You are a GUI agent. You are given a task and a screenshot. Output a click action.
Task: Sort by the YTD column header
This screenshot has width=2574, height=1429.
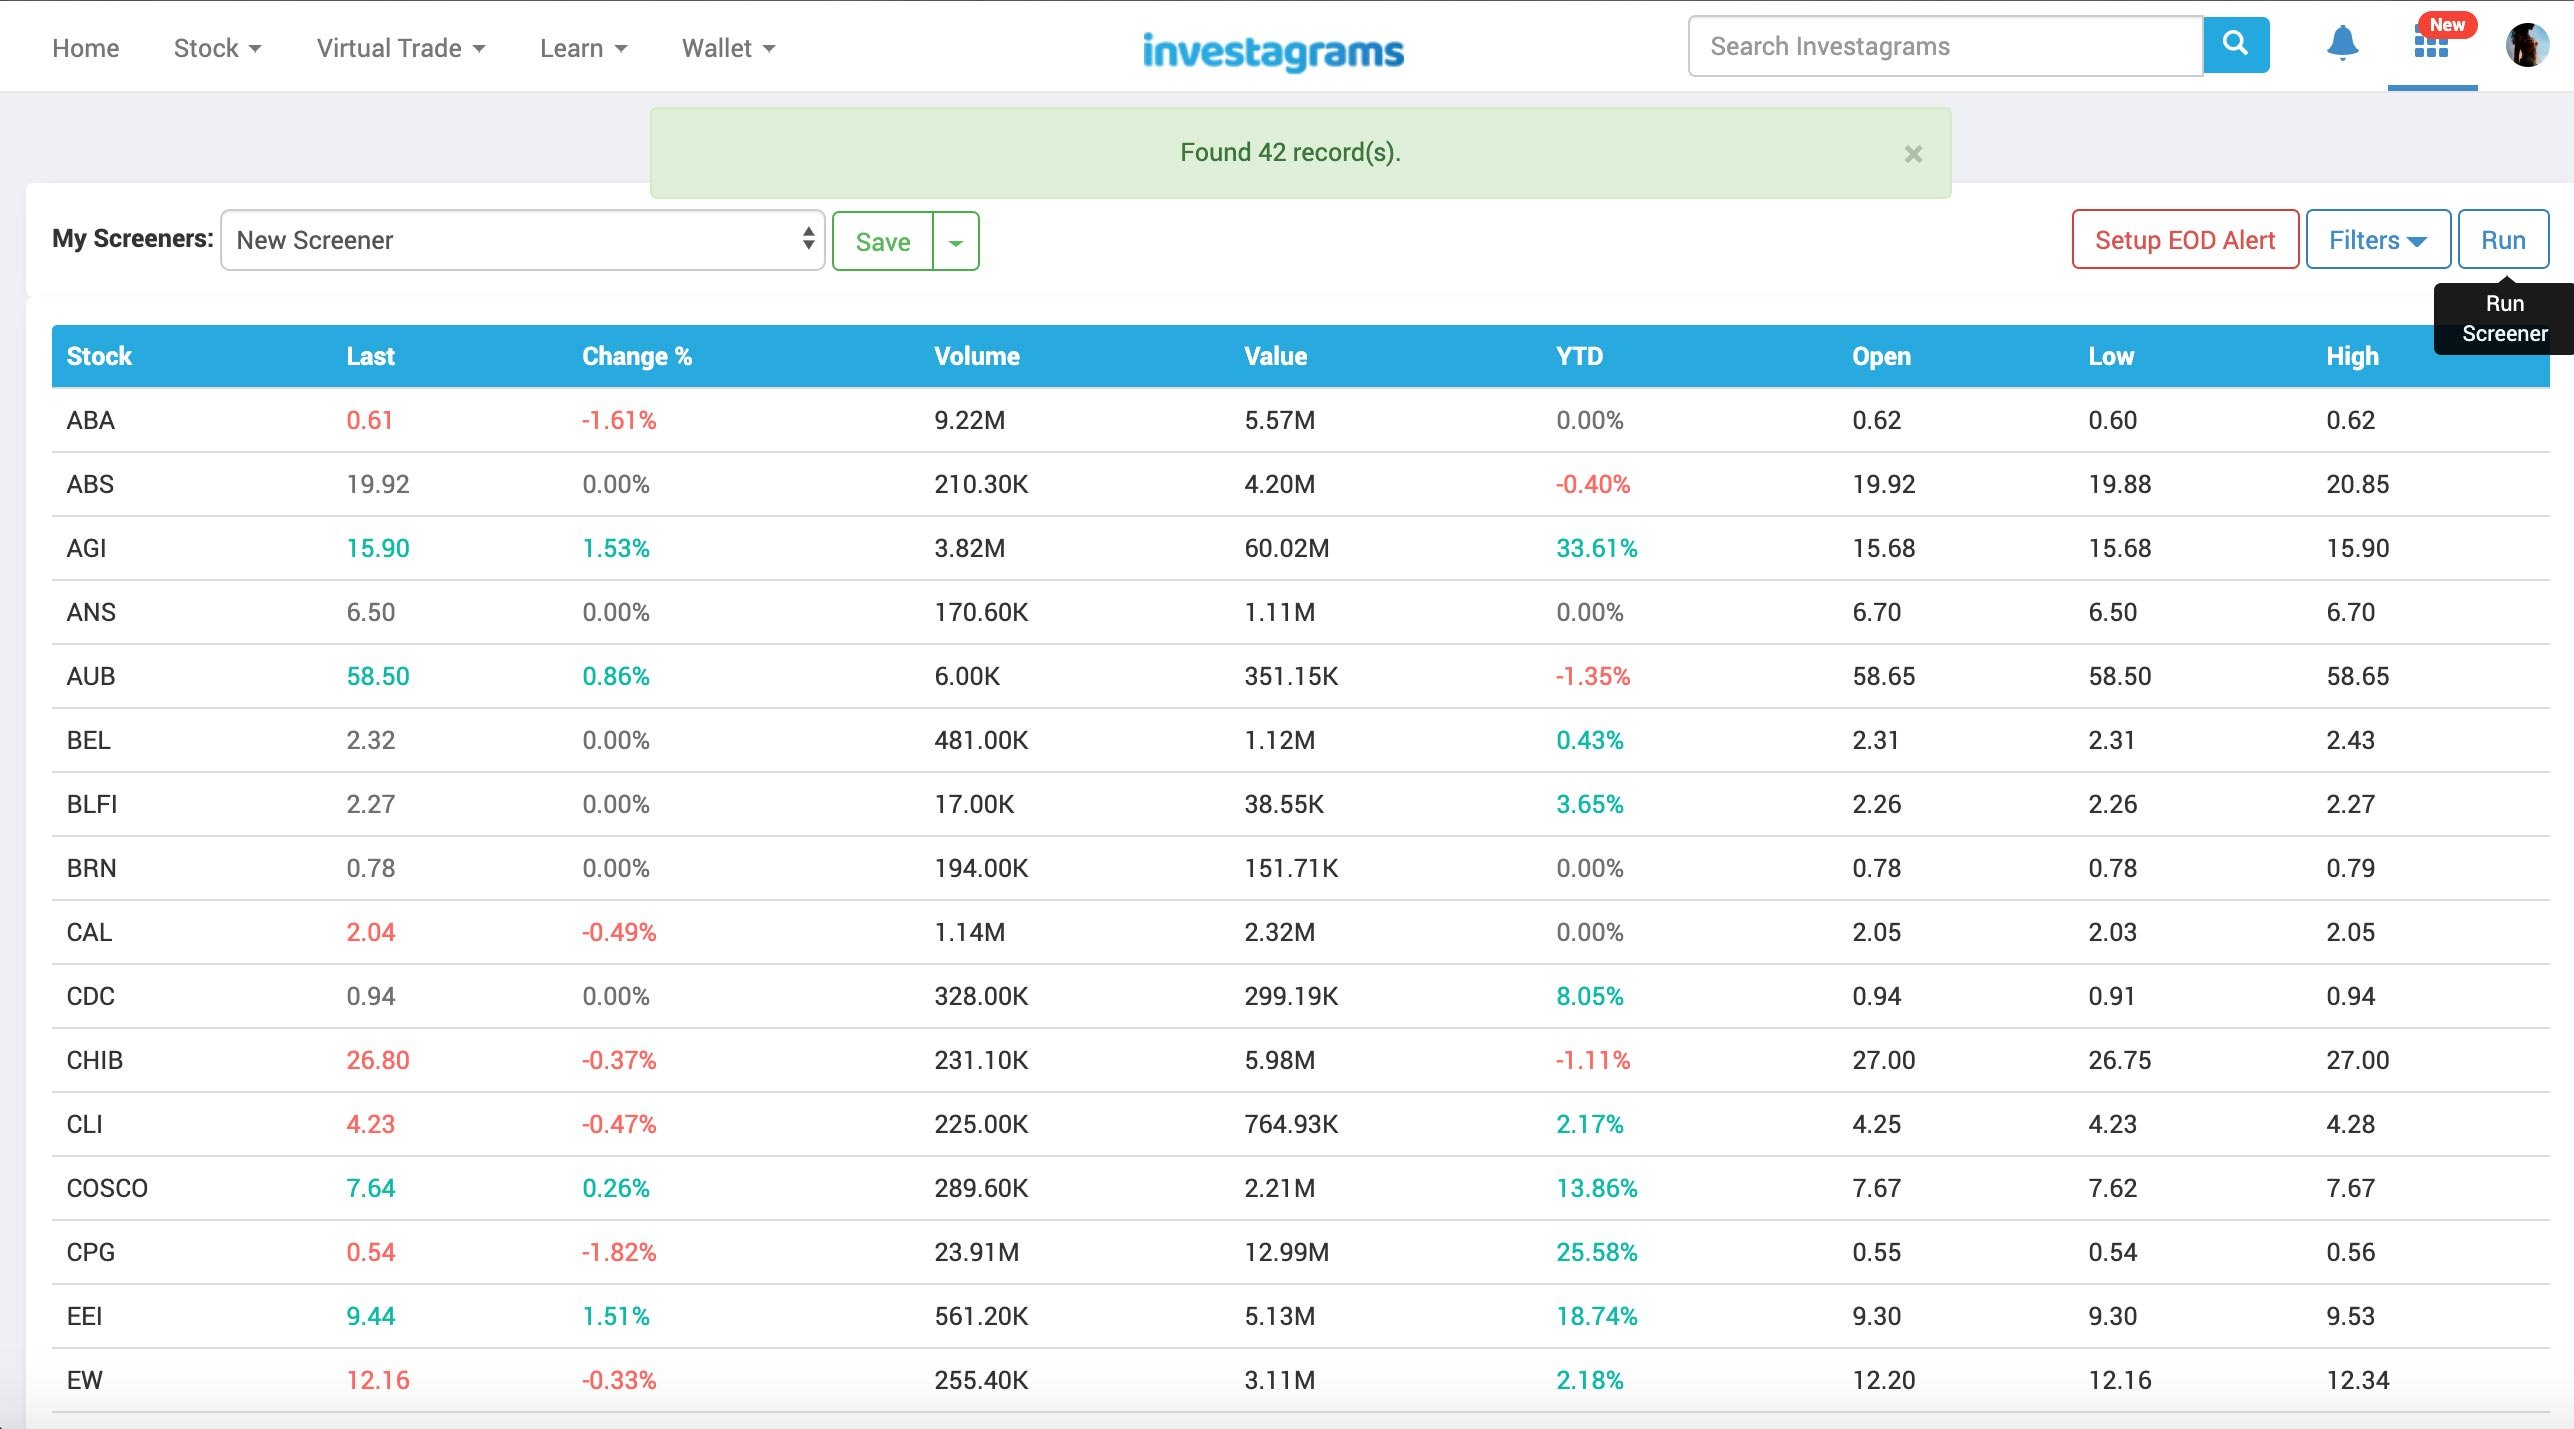1579,356
